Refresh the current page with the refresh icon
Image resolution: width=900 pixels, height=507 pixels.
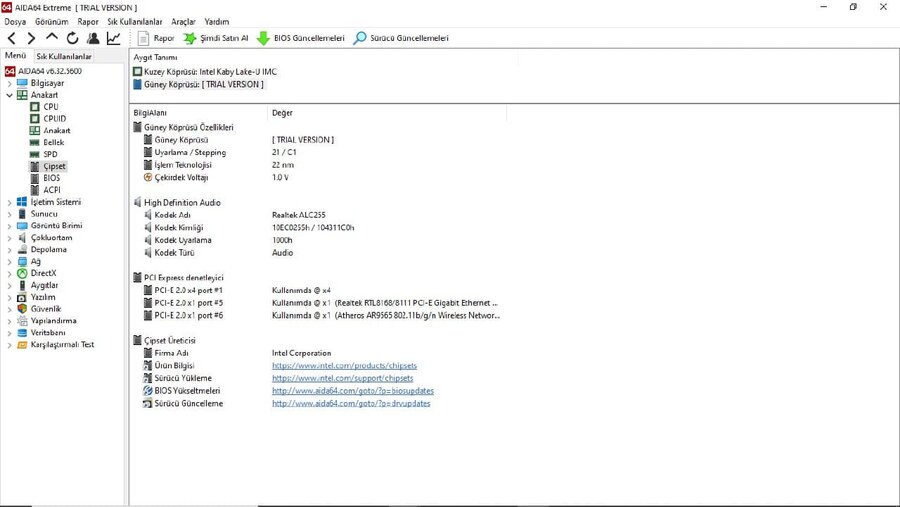[x=72, y=38]
